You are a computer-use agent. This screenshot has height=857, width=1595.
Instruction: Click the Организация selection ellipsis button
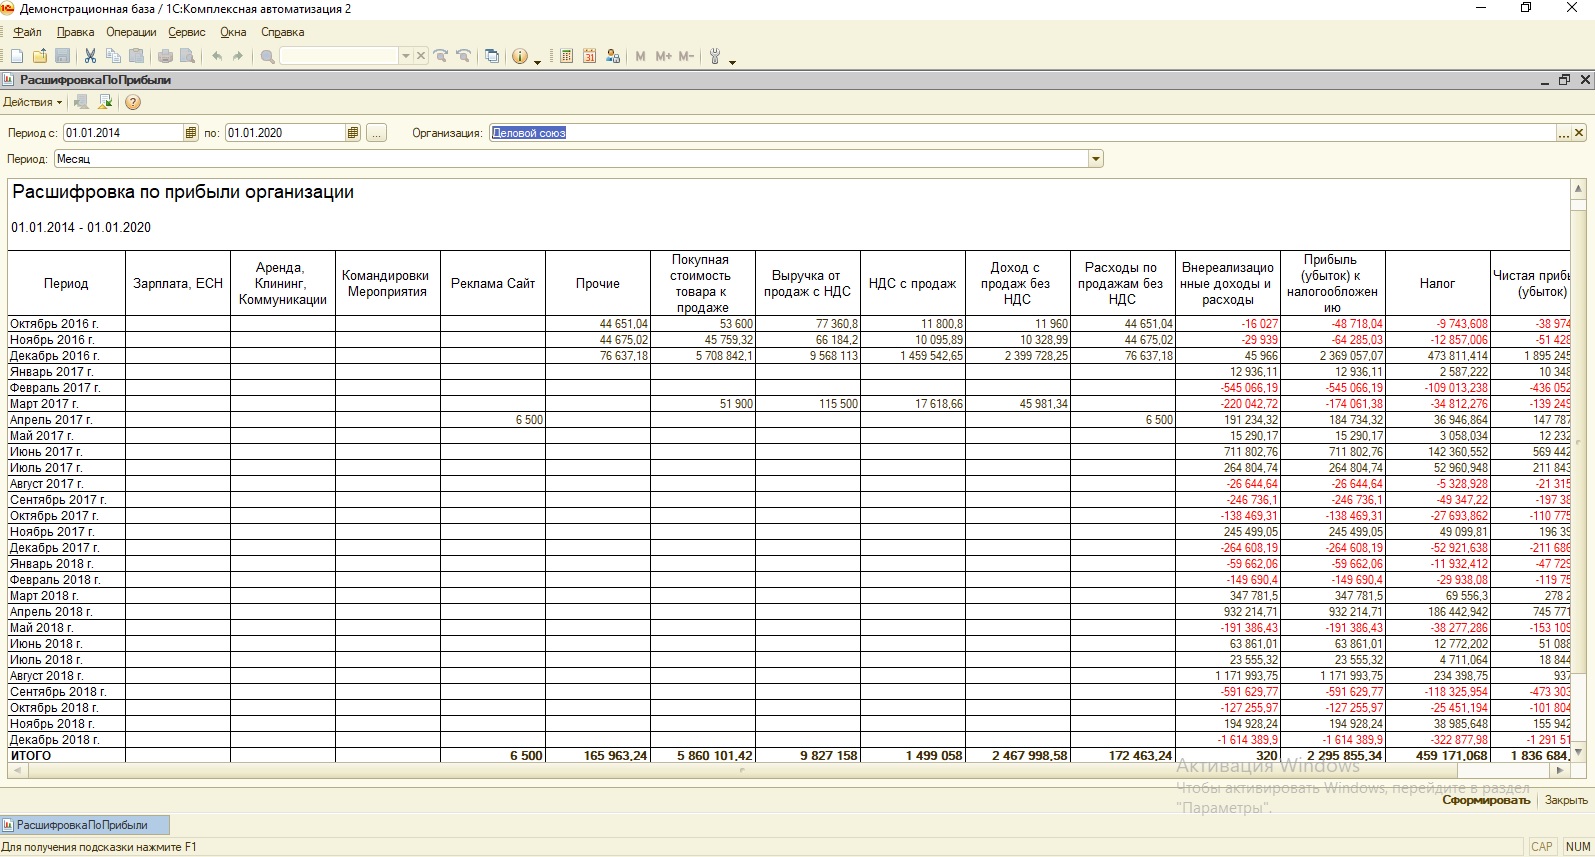point(1564,133)
